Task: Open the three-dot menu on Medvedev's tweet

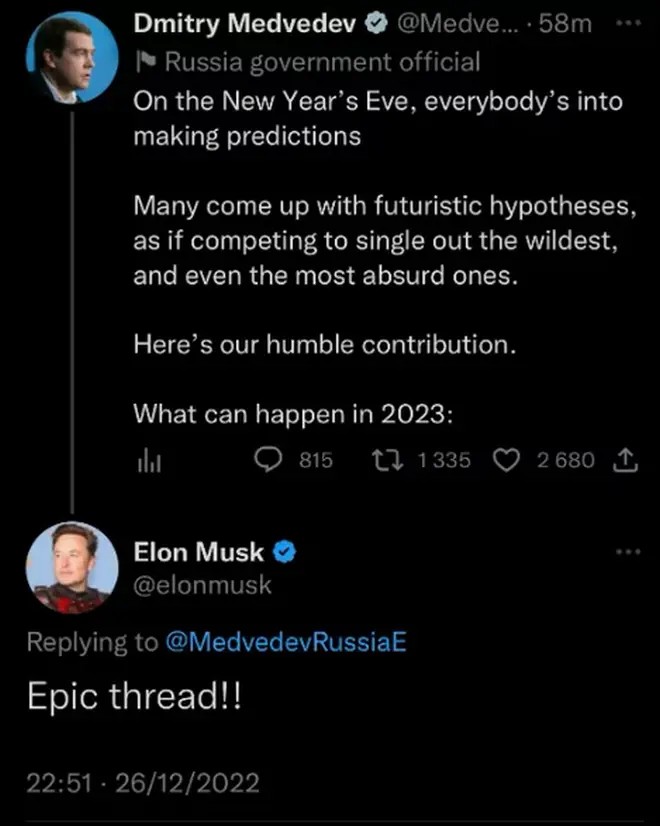Action: [x=628, y=23]
